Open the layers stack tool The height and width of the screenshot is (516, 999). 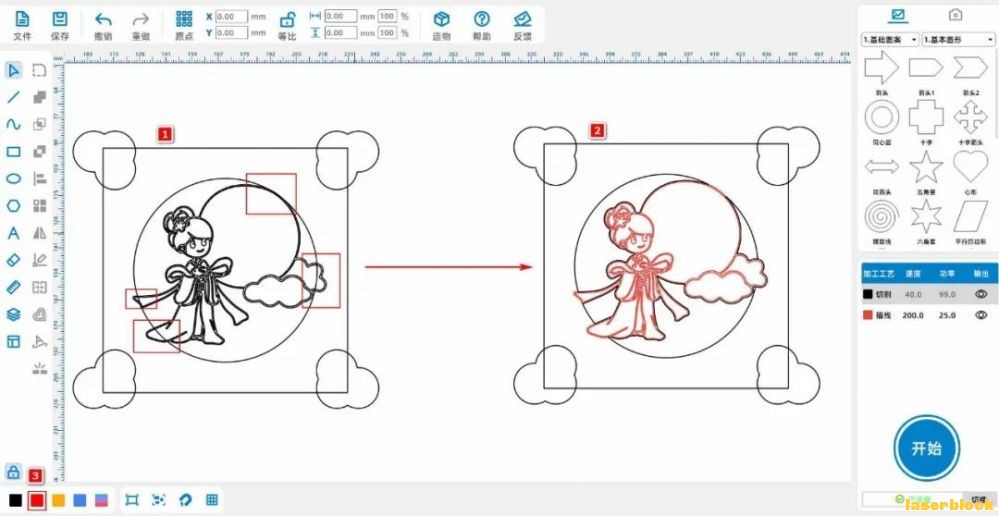pos(13,315)
